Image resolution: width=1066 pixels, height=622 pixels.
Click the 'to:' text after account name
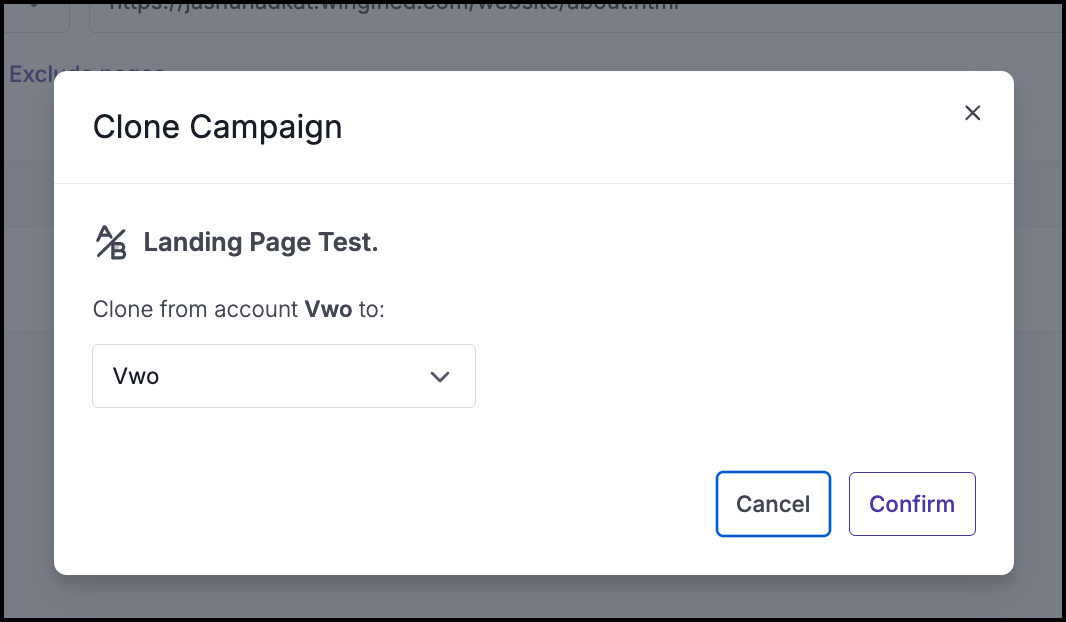pos(372,309)
